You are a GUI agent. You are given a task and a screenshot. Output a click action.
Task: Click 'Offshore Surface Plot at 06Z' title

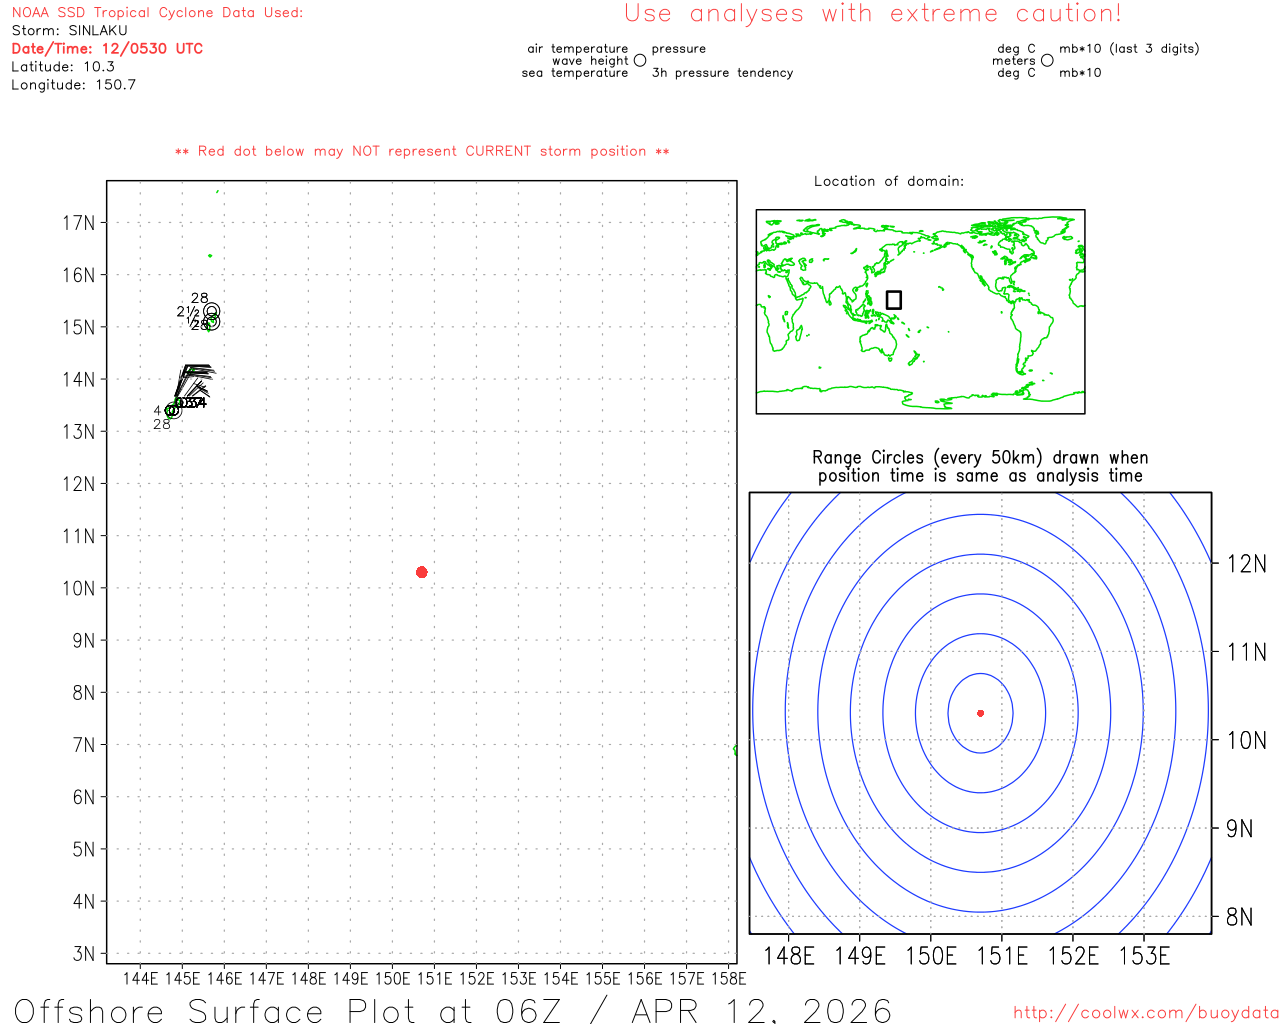point(288,1011)
